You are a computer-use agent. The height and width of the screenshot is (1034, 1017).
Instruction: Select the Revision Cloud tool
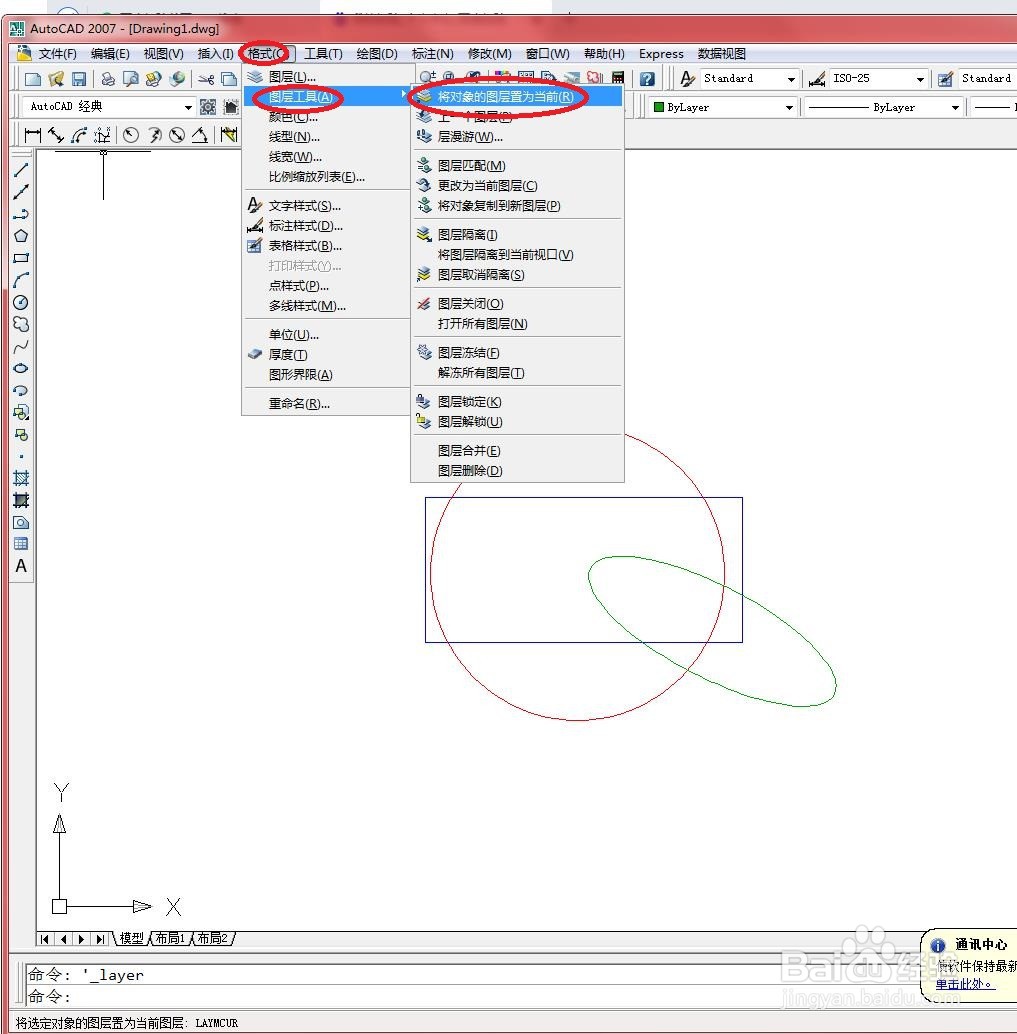click(x=21, y=324)
